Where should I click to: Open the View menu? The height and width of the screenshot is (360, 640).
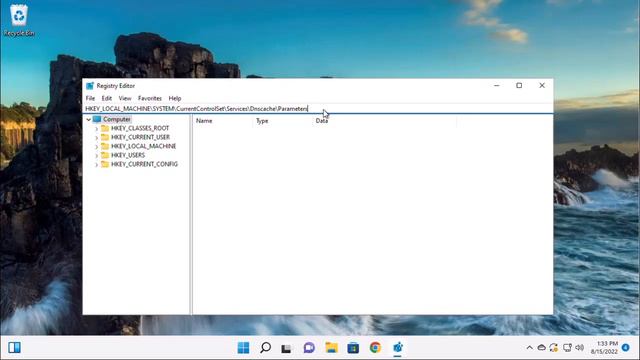pyautogui.click(x=125, y=98)
